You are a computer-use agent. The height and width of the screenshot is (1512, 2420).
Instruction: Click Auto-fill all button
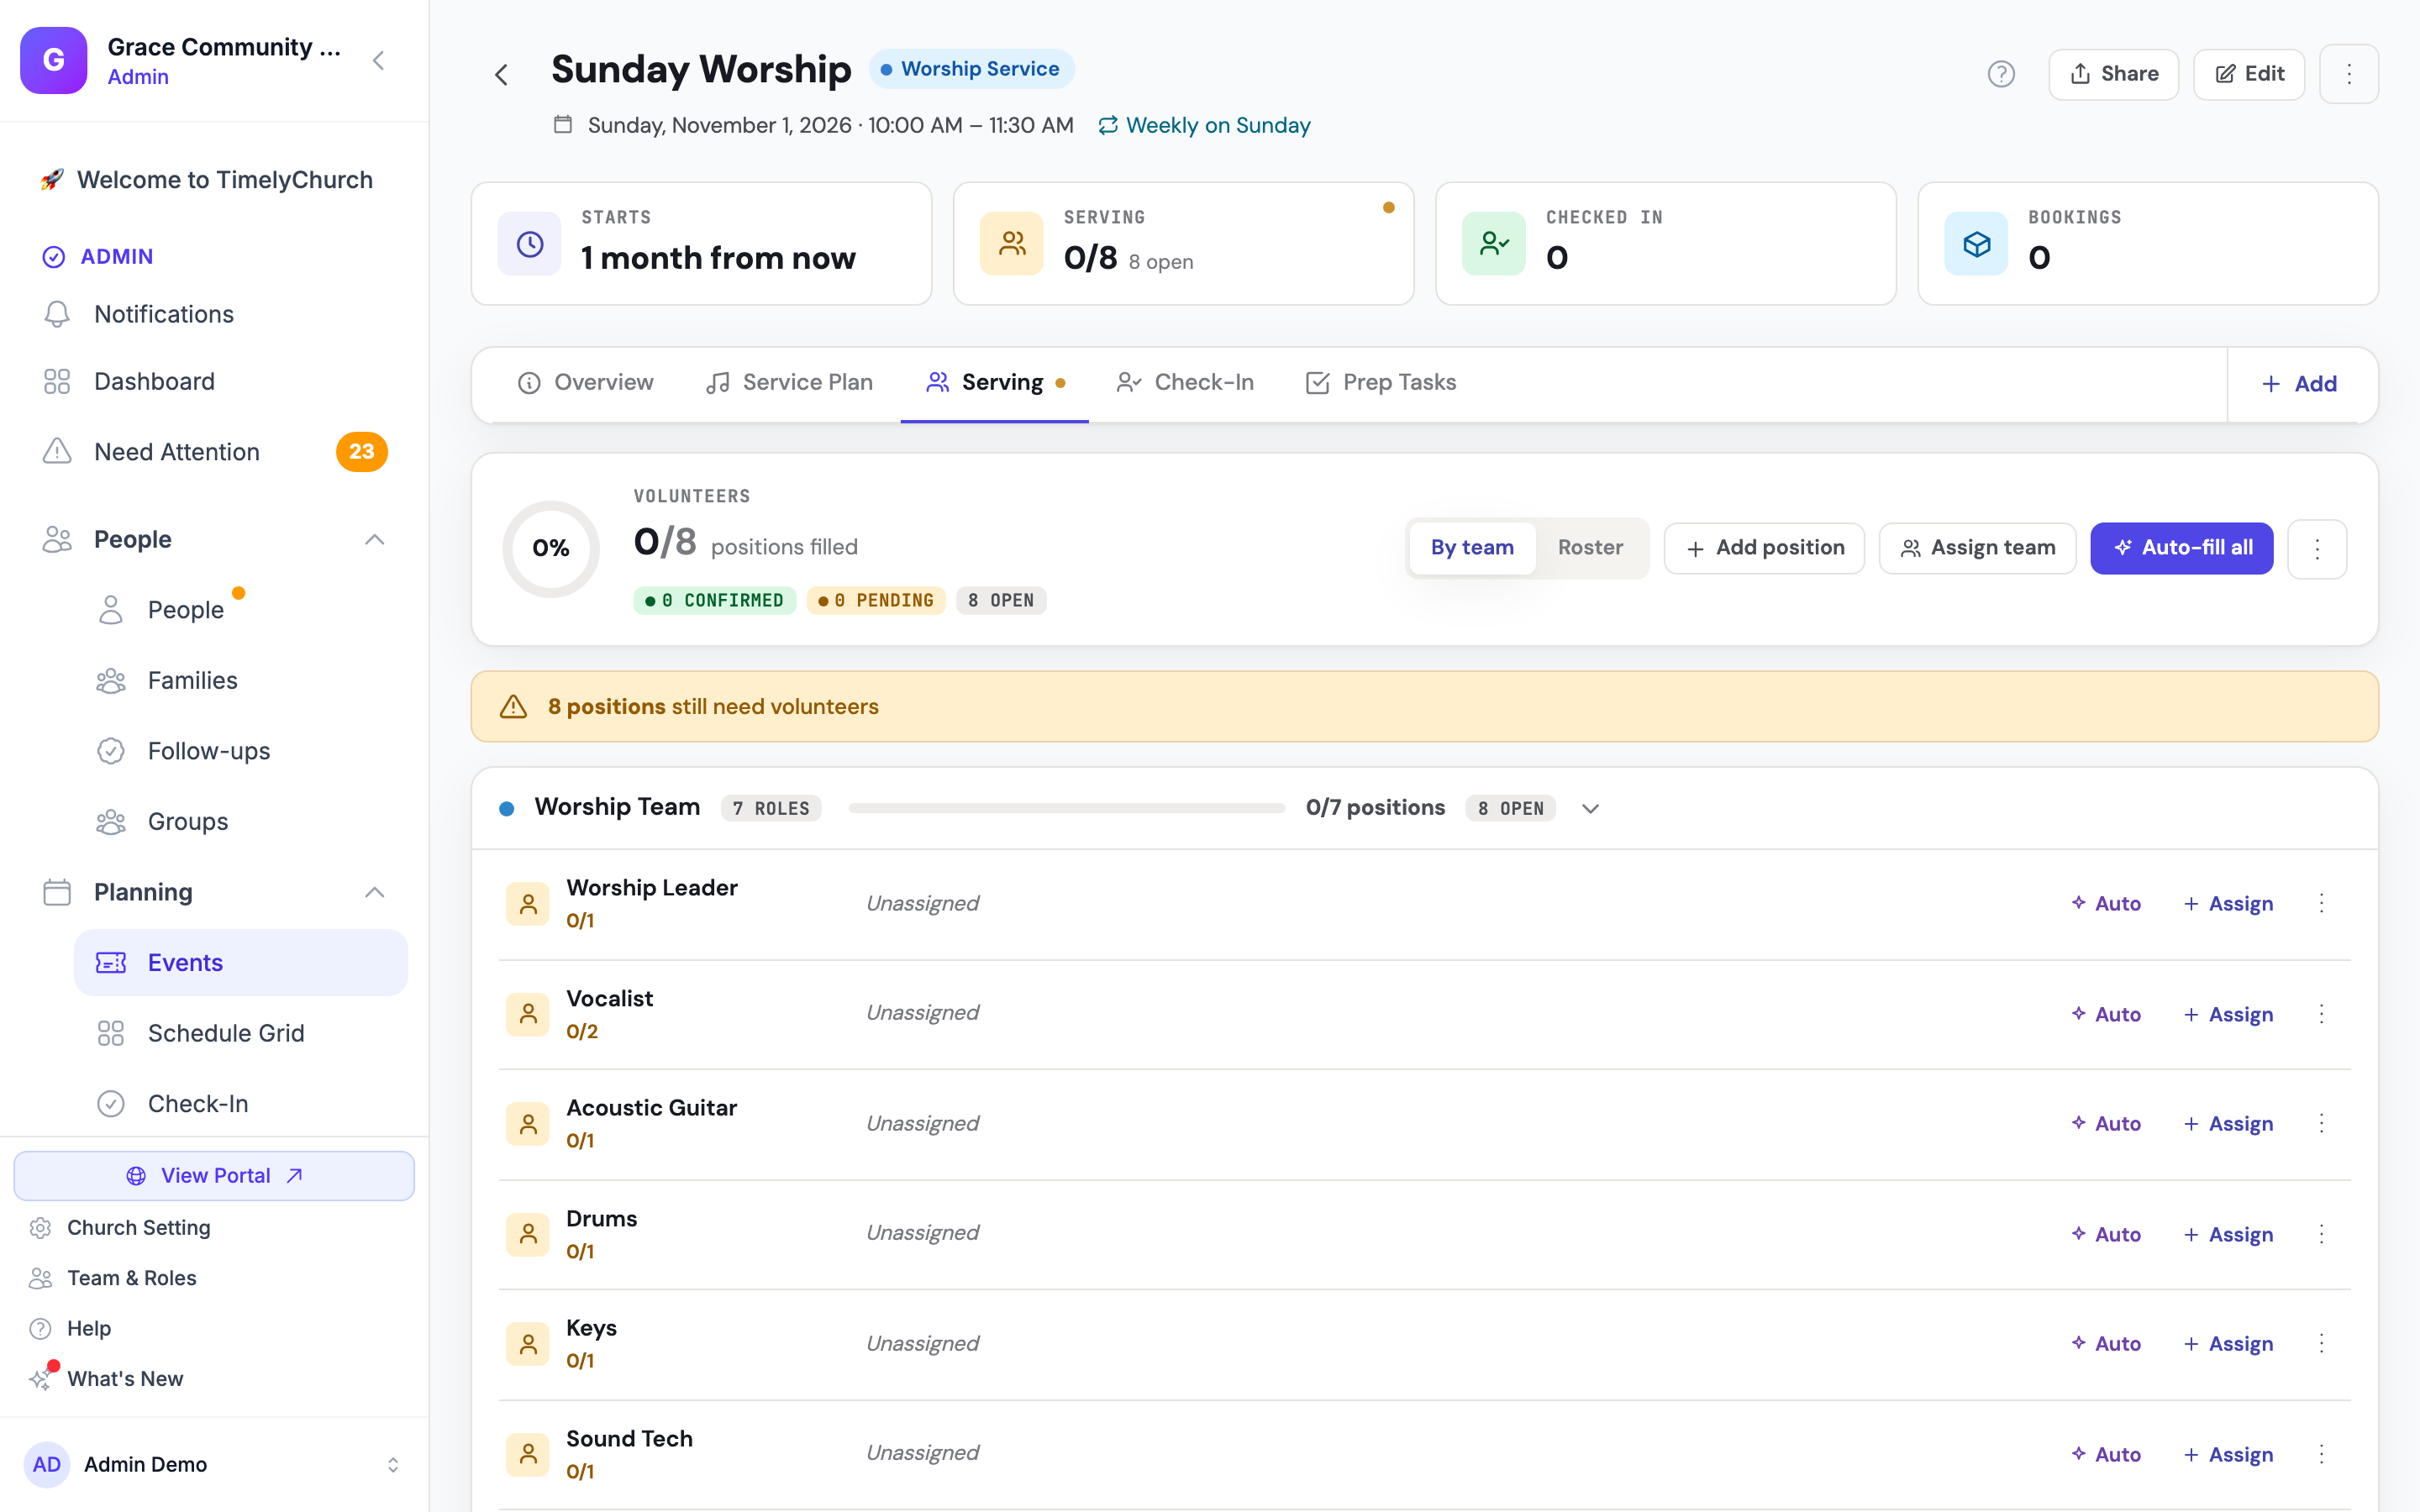2181,548
